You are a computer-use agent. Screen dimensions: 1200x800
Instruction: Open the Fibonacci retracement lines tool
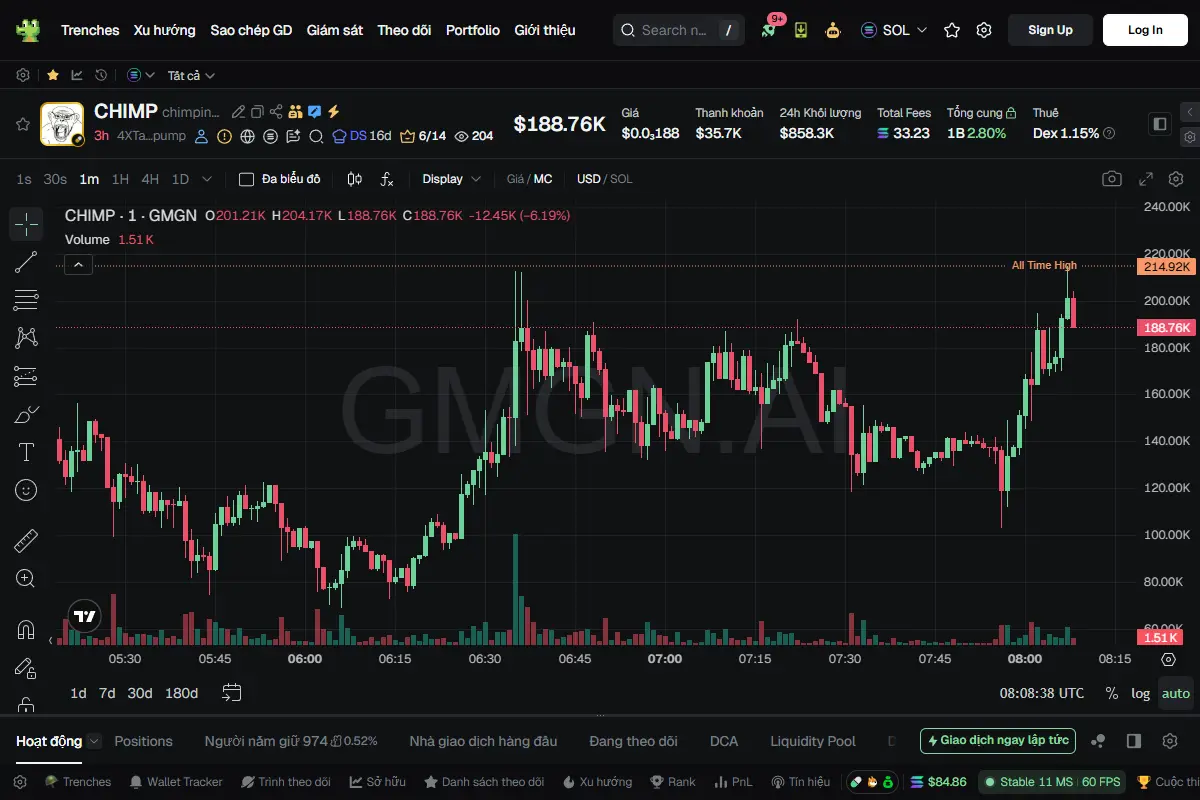(26, 300)
